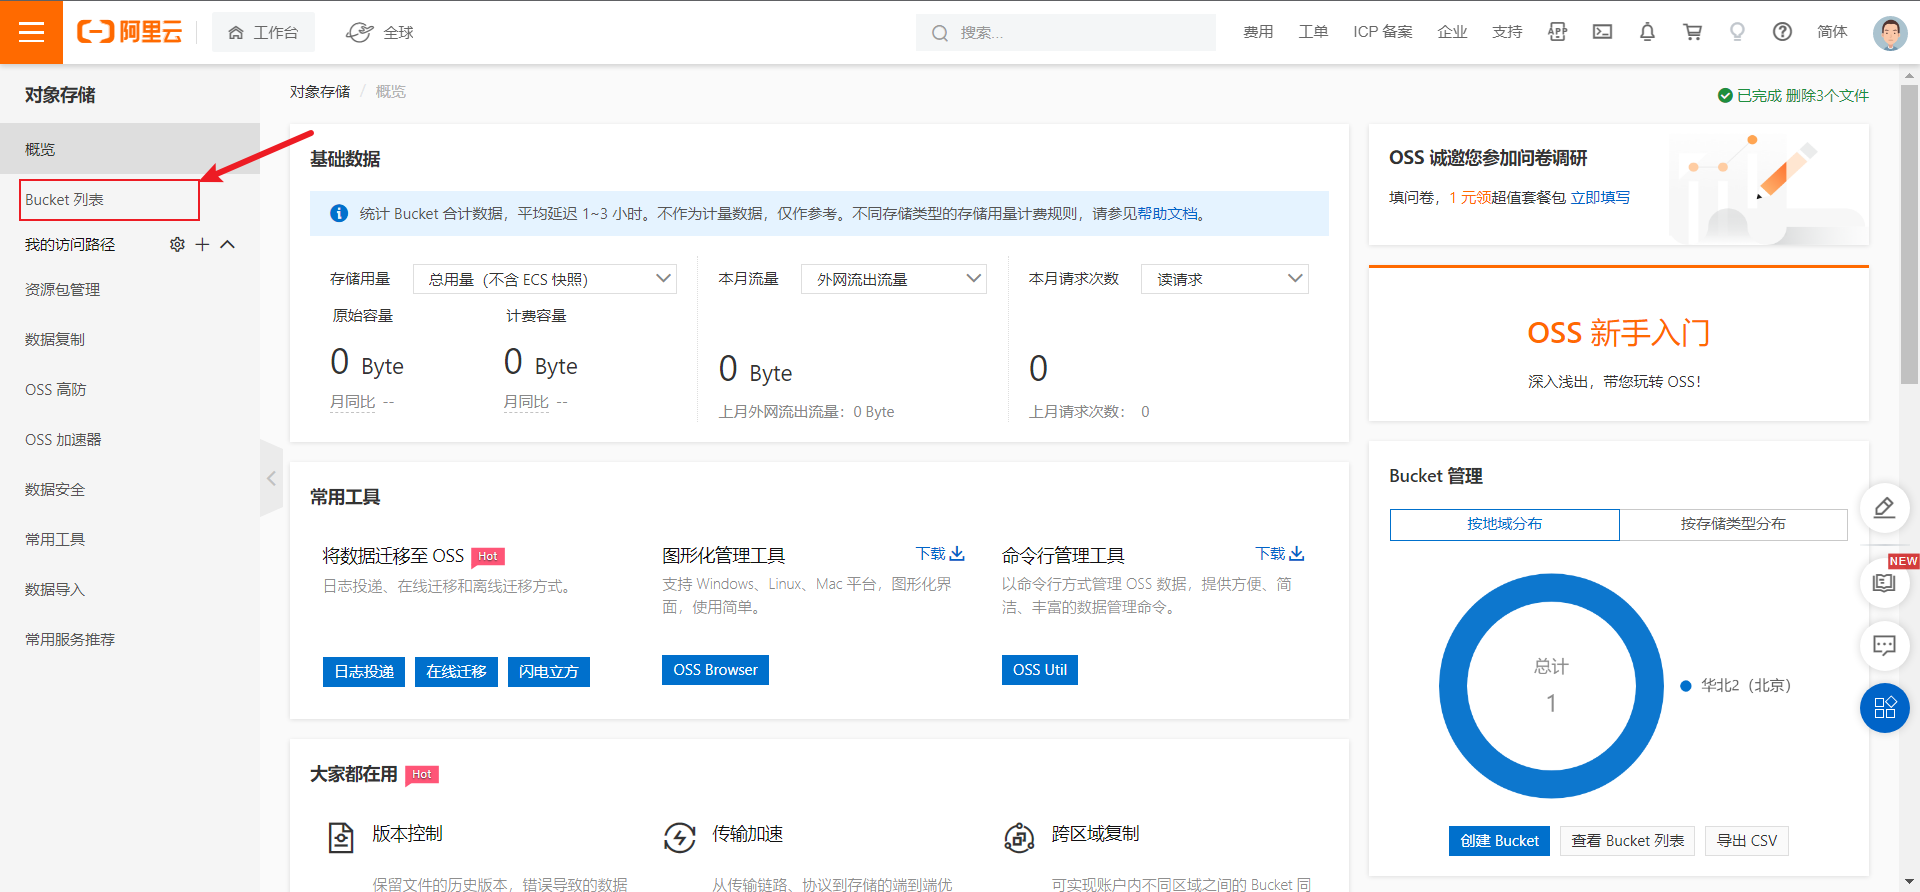Switch to the 按地域分布 tab

click(x=1504, y=524)
